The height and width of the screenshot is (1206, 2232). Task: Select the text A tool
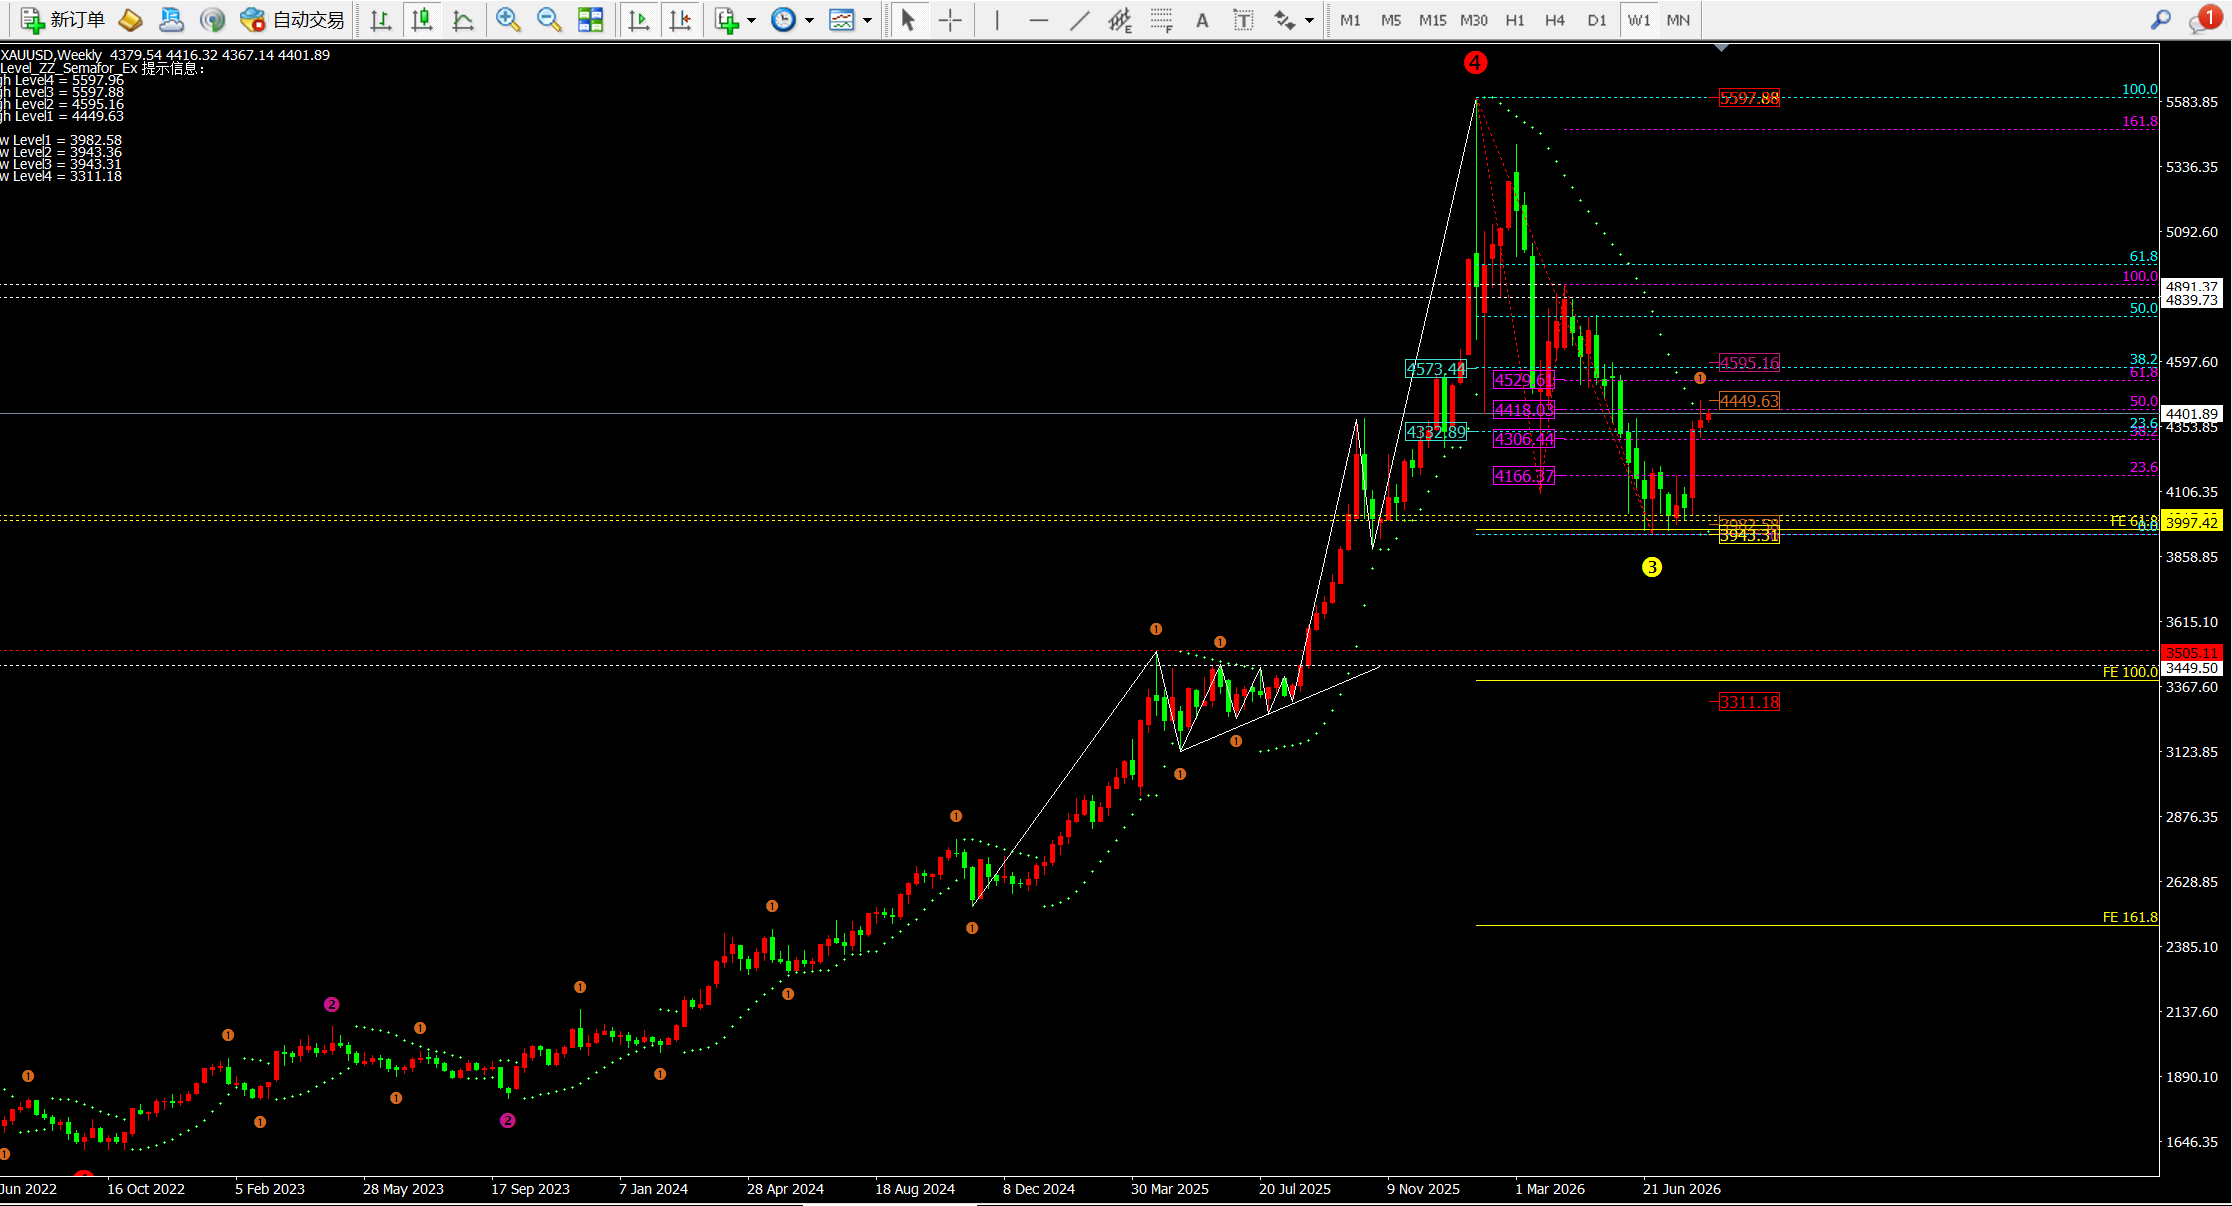tap(1202, 20)
